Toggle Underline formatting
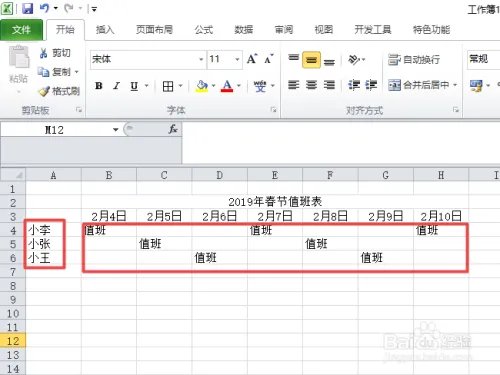The width and height of the screenshot is (500, 375). click(134, 86)
